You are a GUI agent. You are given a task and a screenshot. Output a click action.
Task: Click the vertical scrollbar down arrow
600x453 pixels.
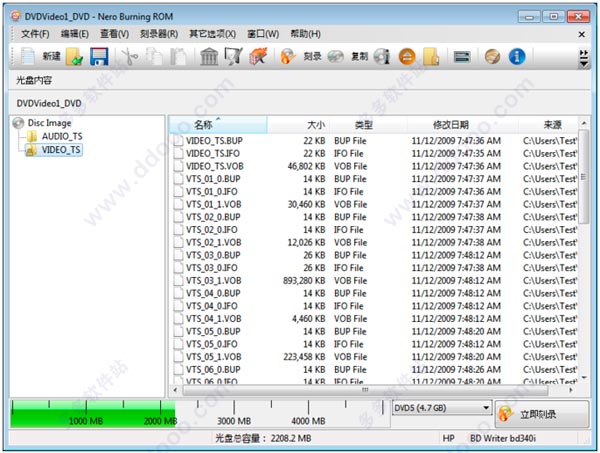[x=584, y=378]
